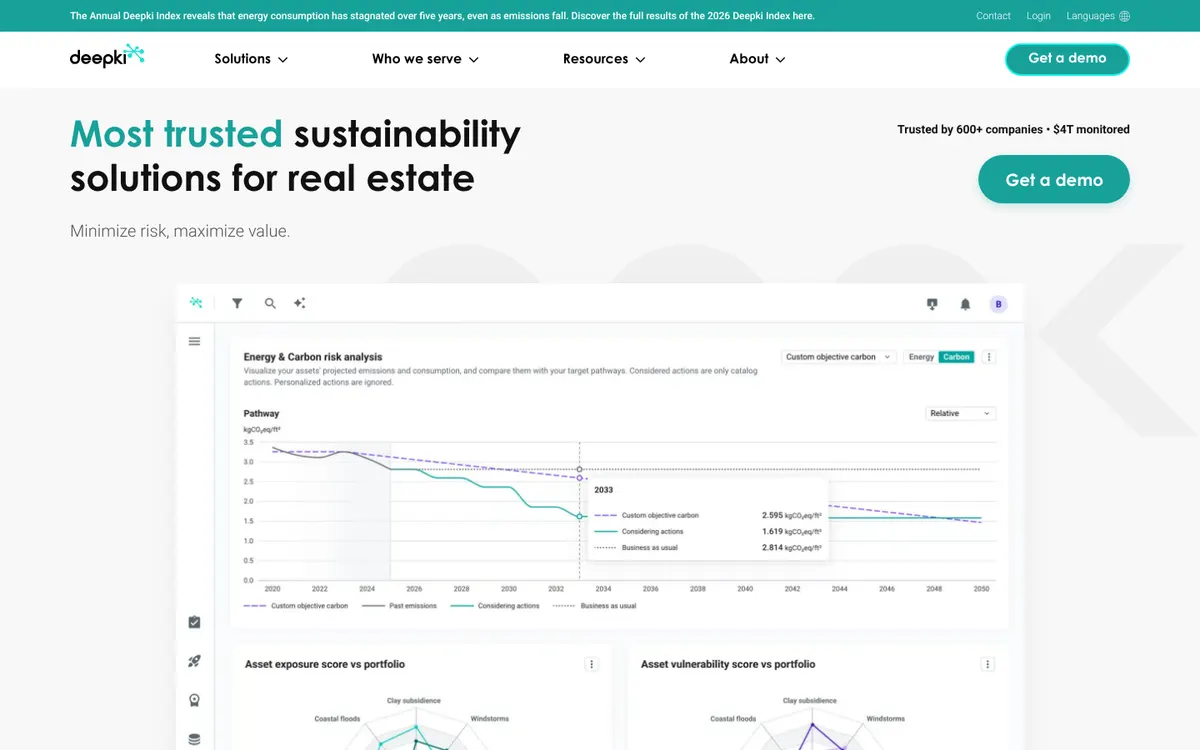Click the deepki logo in the header

[x=107, y=57]
